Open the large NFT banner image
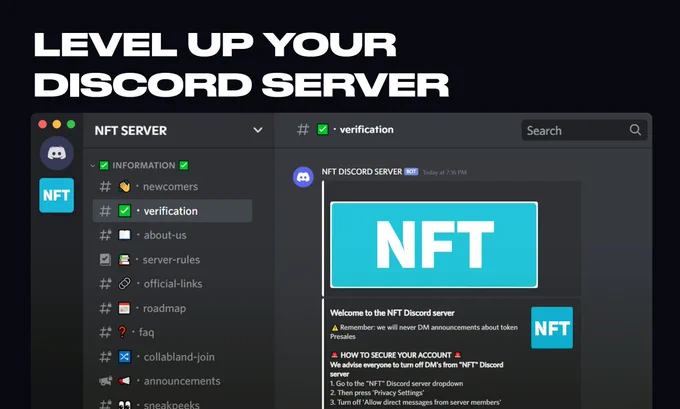Screen dimensions: 680x409 click(434, 245)
